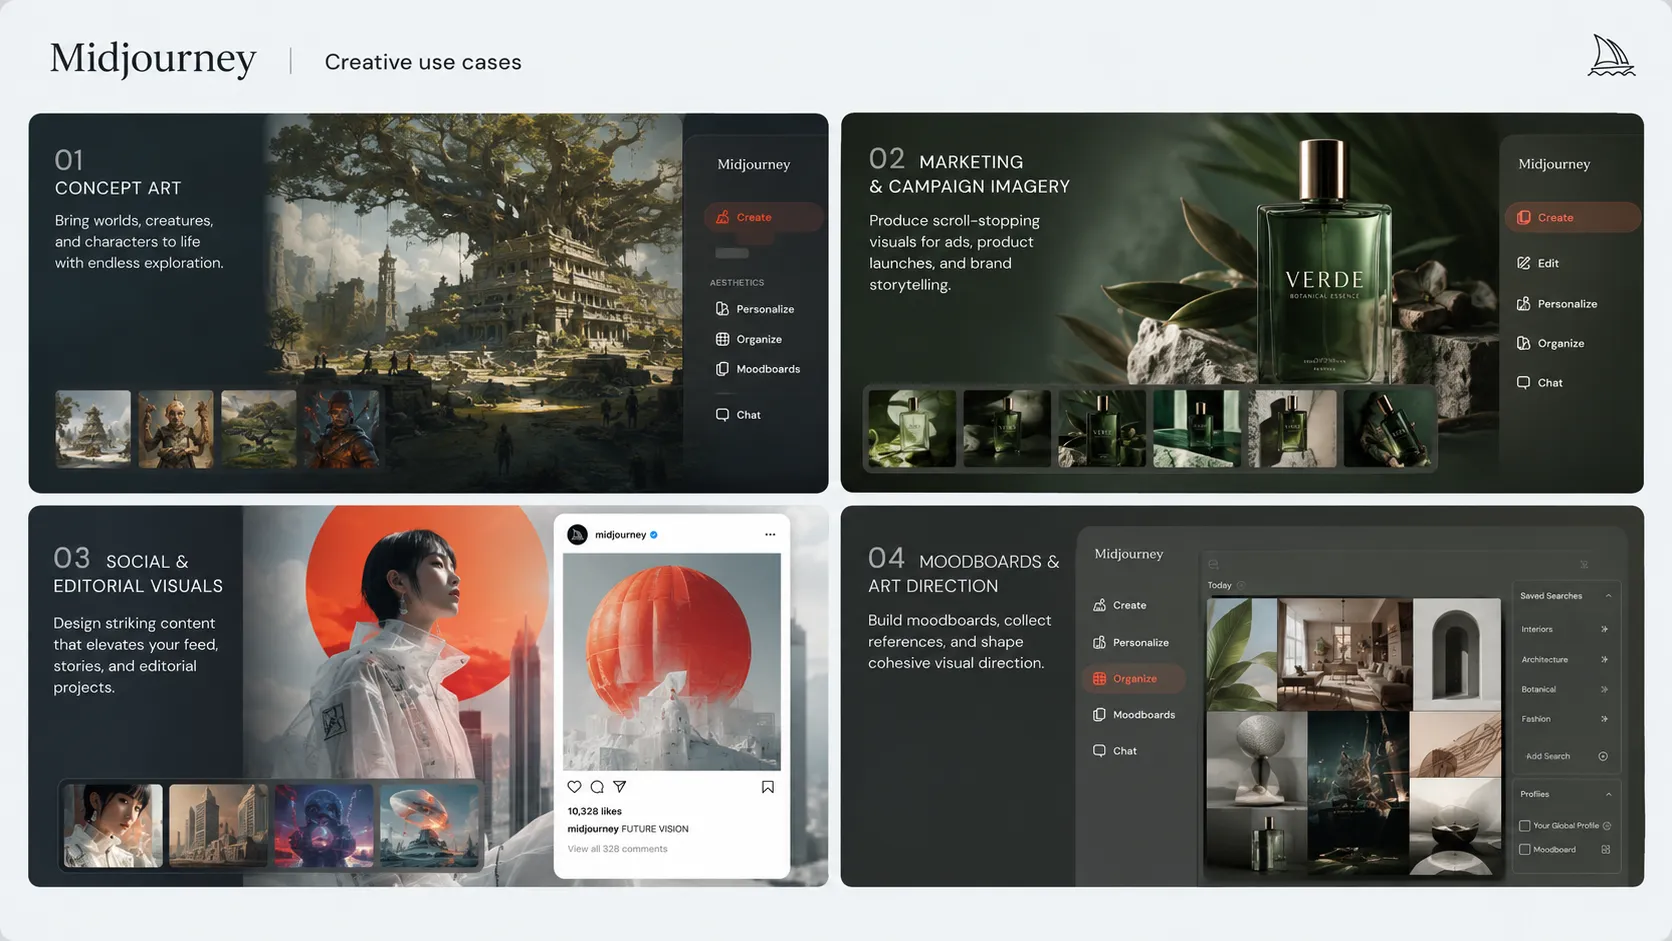Open Personalize icon in Marketing panel sidebar
Viewport: 1672px width, 941px height.
[1523, 303]
